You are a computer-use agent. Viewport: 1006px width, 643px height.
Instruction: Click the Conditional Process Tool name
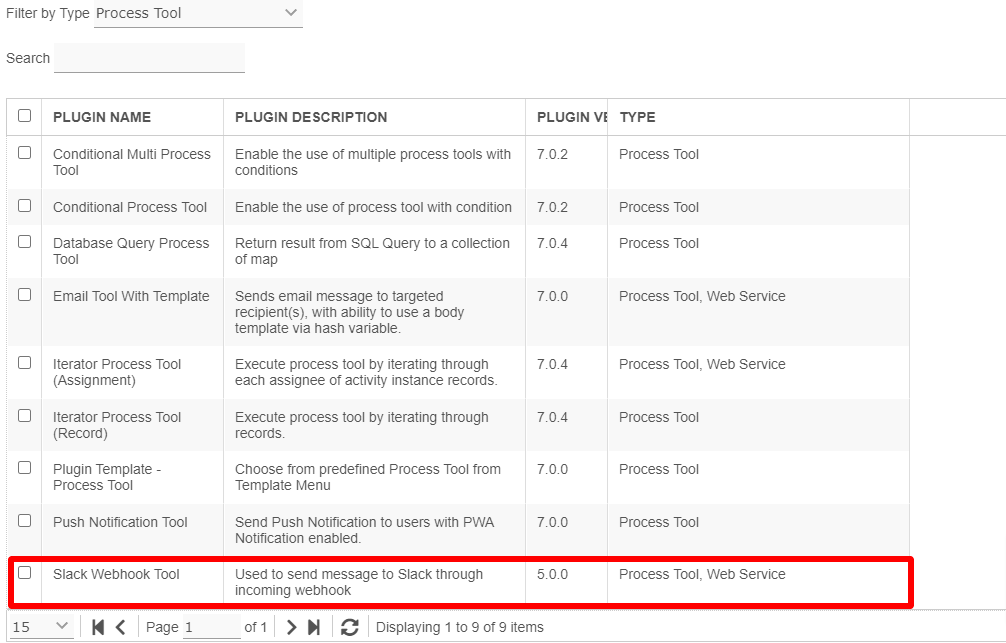(130, 207)
